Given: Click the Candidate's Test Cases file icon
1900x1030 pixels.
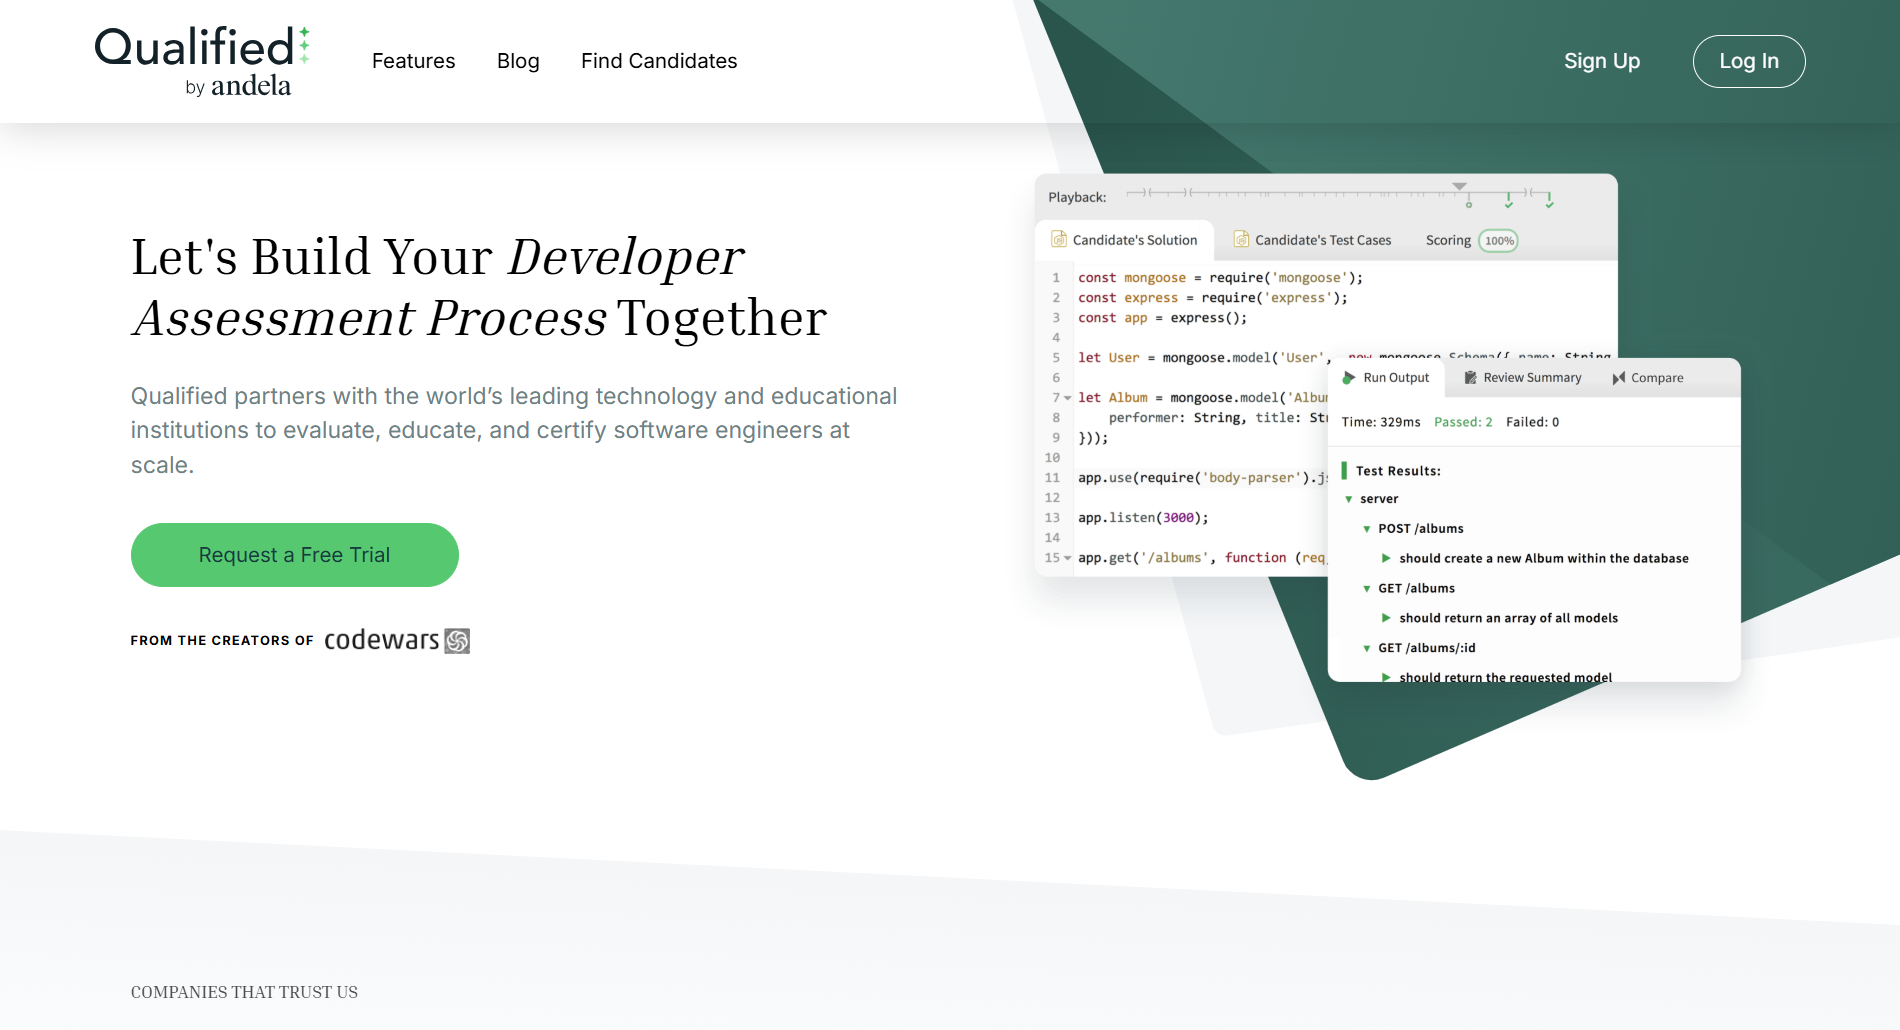Looking at the screenshot, I should [1241, 239].
